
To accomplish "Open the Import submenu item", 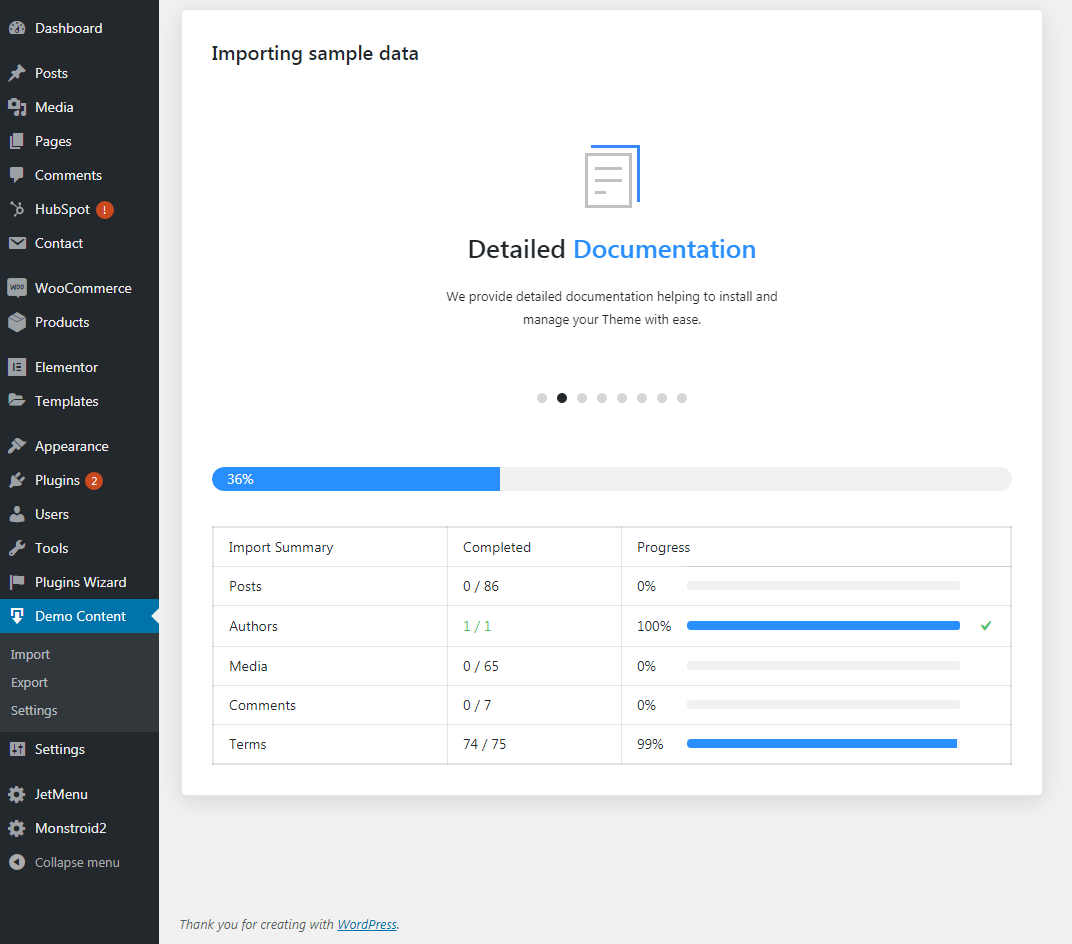I will [x=30, y=654].
